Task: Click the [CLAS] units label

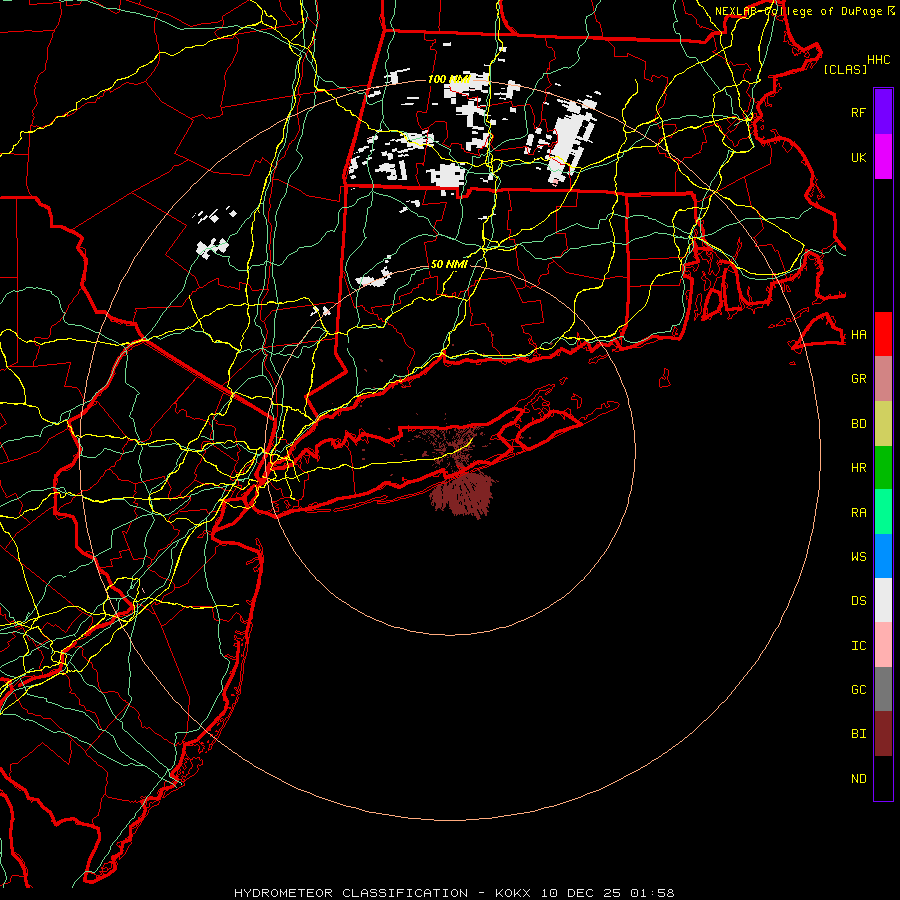Action: 845,69
